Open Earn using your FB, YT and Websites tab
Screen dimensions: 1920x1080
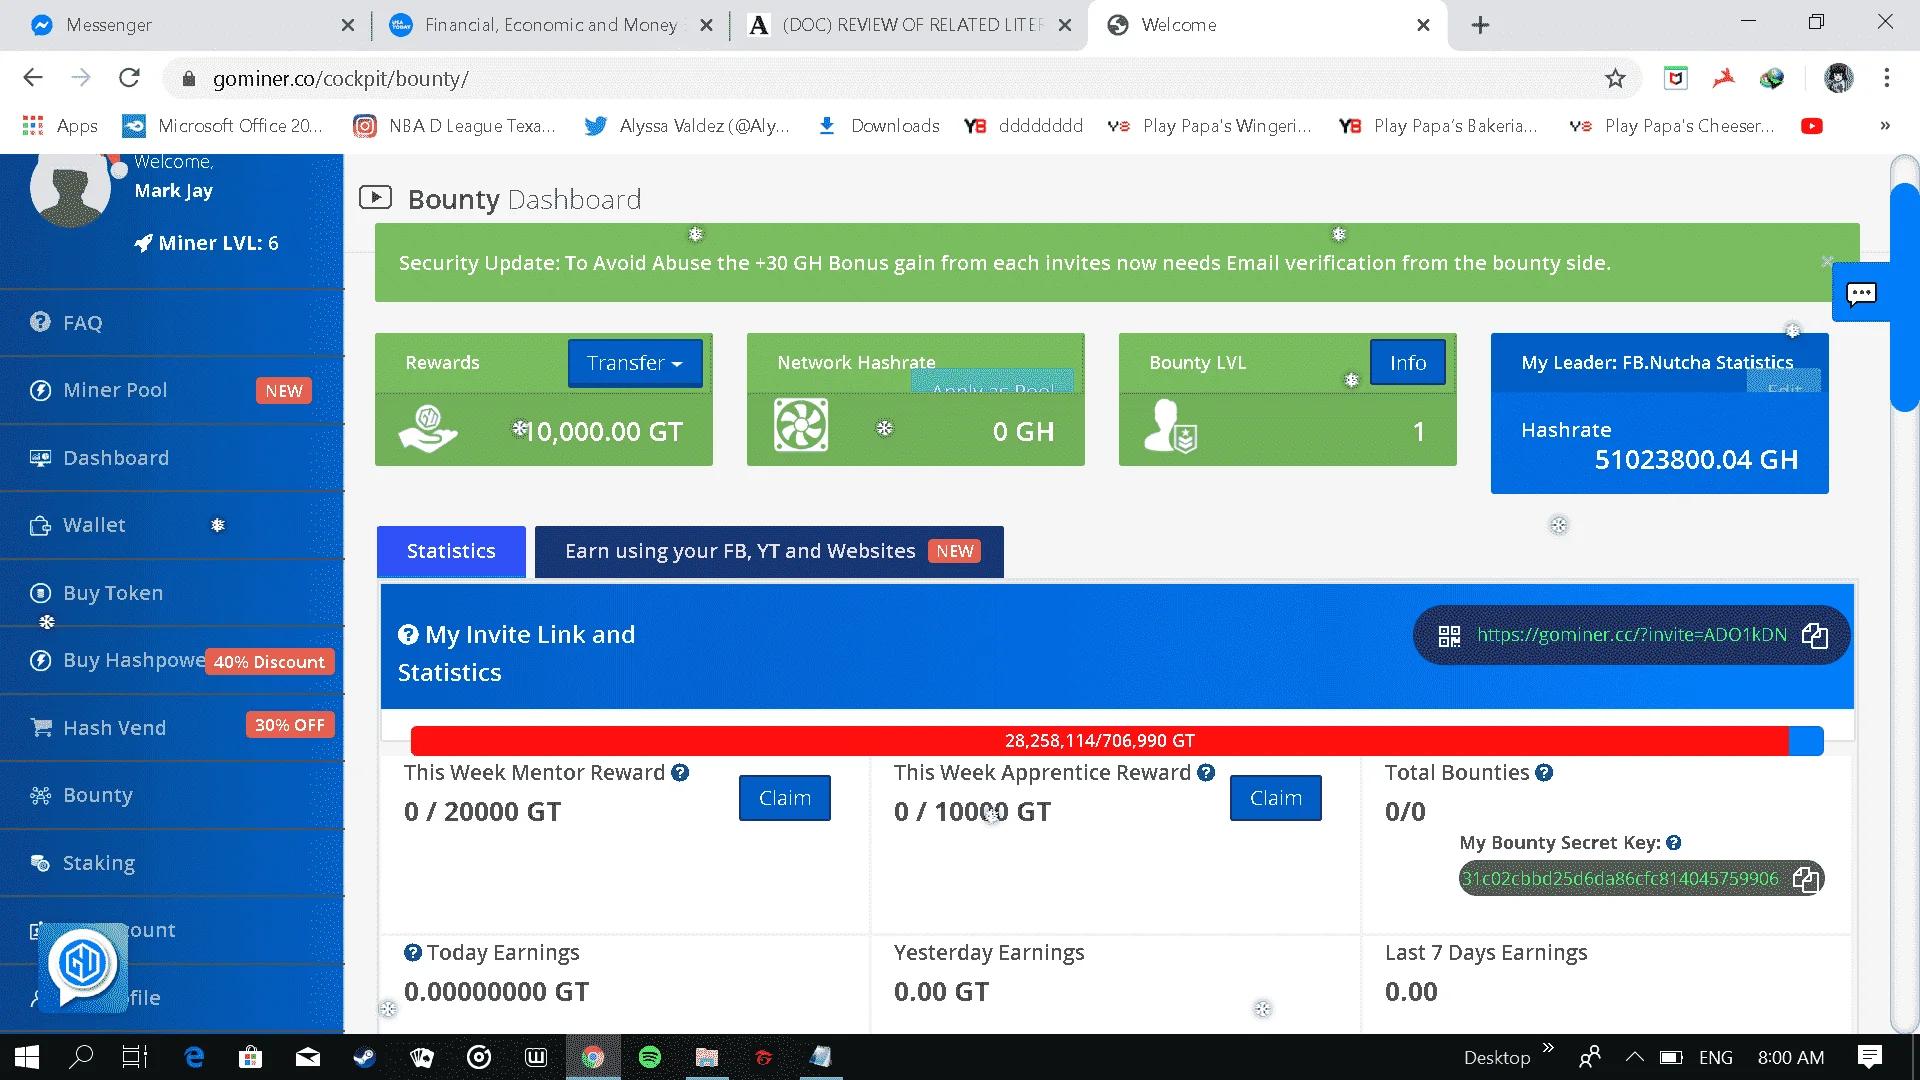click(x=769, y=551)
